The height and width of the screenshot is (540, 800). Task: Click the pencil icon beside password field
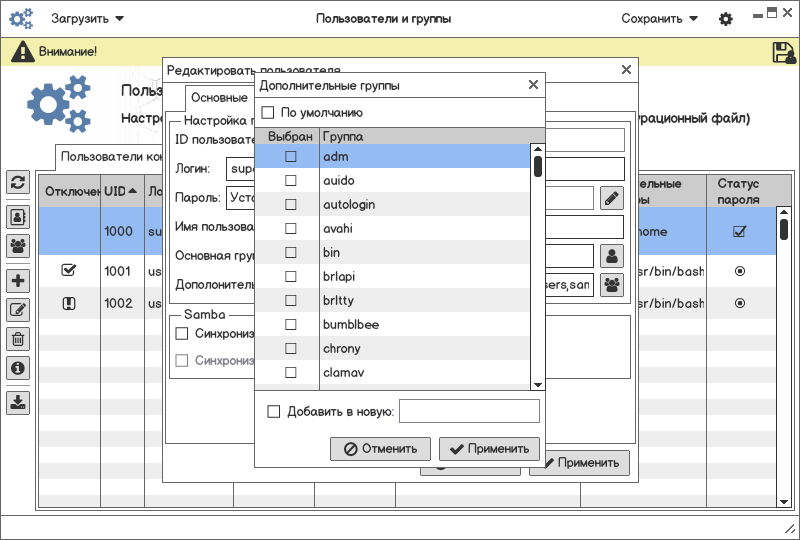coord(611,198)
